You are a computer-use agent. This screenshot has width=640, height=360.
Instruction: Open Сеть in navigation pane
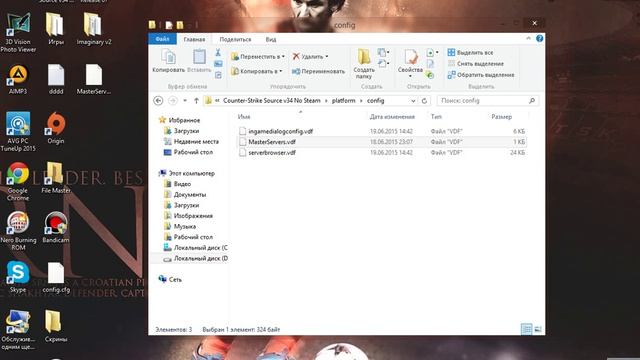[175, 280]
